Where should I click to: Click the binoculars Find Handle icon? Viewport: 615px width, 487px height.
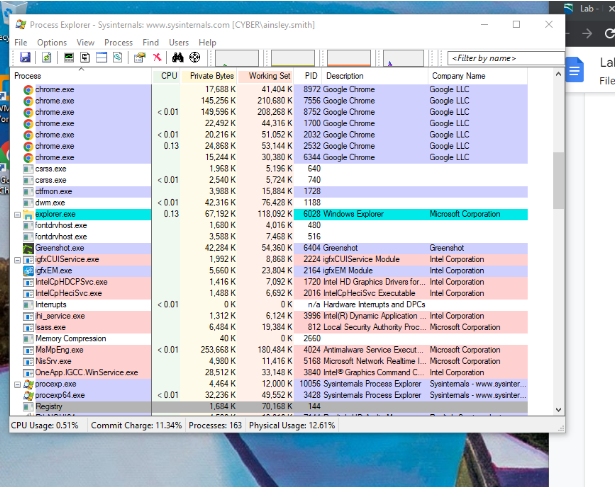click(178, 58)
